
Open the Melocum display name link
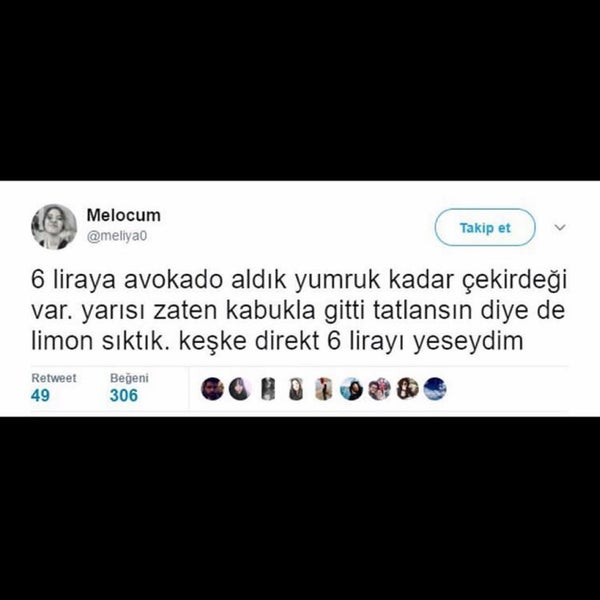point(124,215)
